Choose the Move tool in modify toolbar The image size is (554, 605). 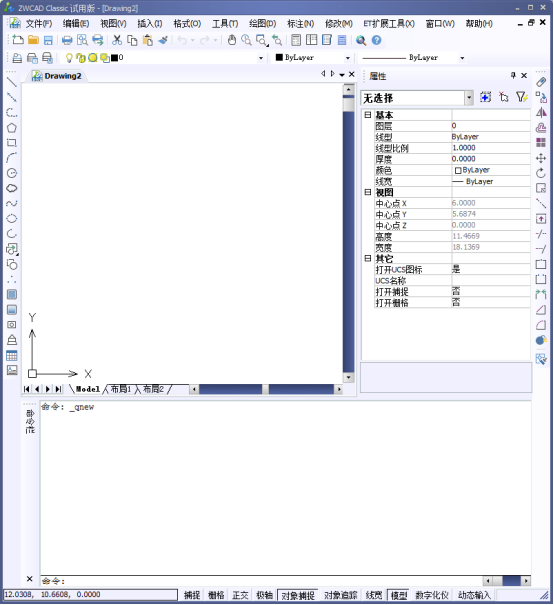541,158
